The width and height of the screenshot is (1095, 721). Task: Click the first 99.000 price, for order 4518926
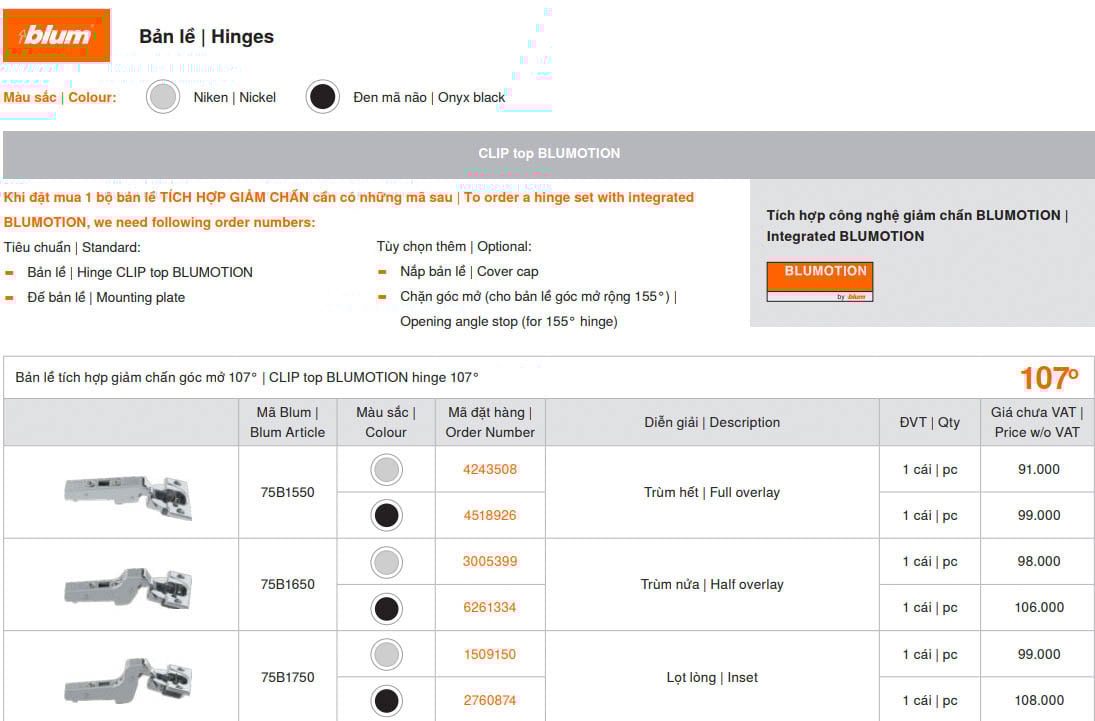coord(1038,516)
